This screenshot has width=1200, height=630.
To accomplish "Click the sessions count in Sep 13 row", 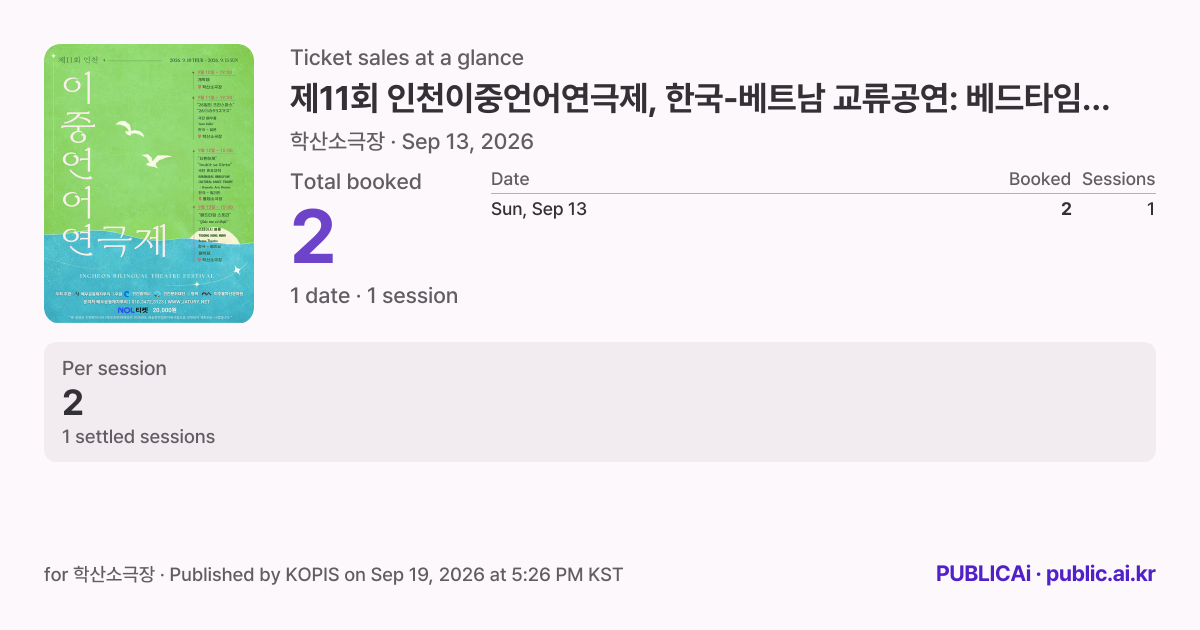I will [x=1151, y=209].
